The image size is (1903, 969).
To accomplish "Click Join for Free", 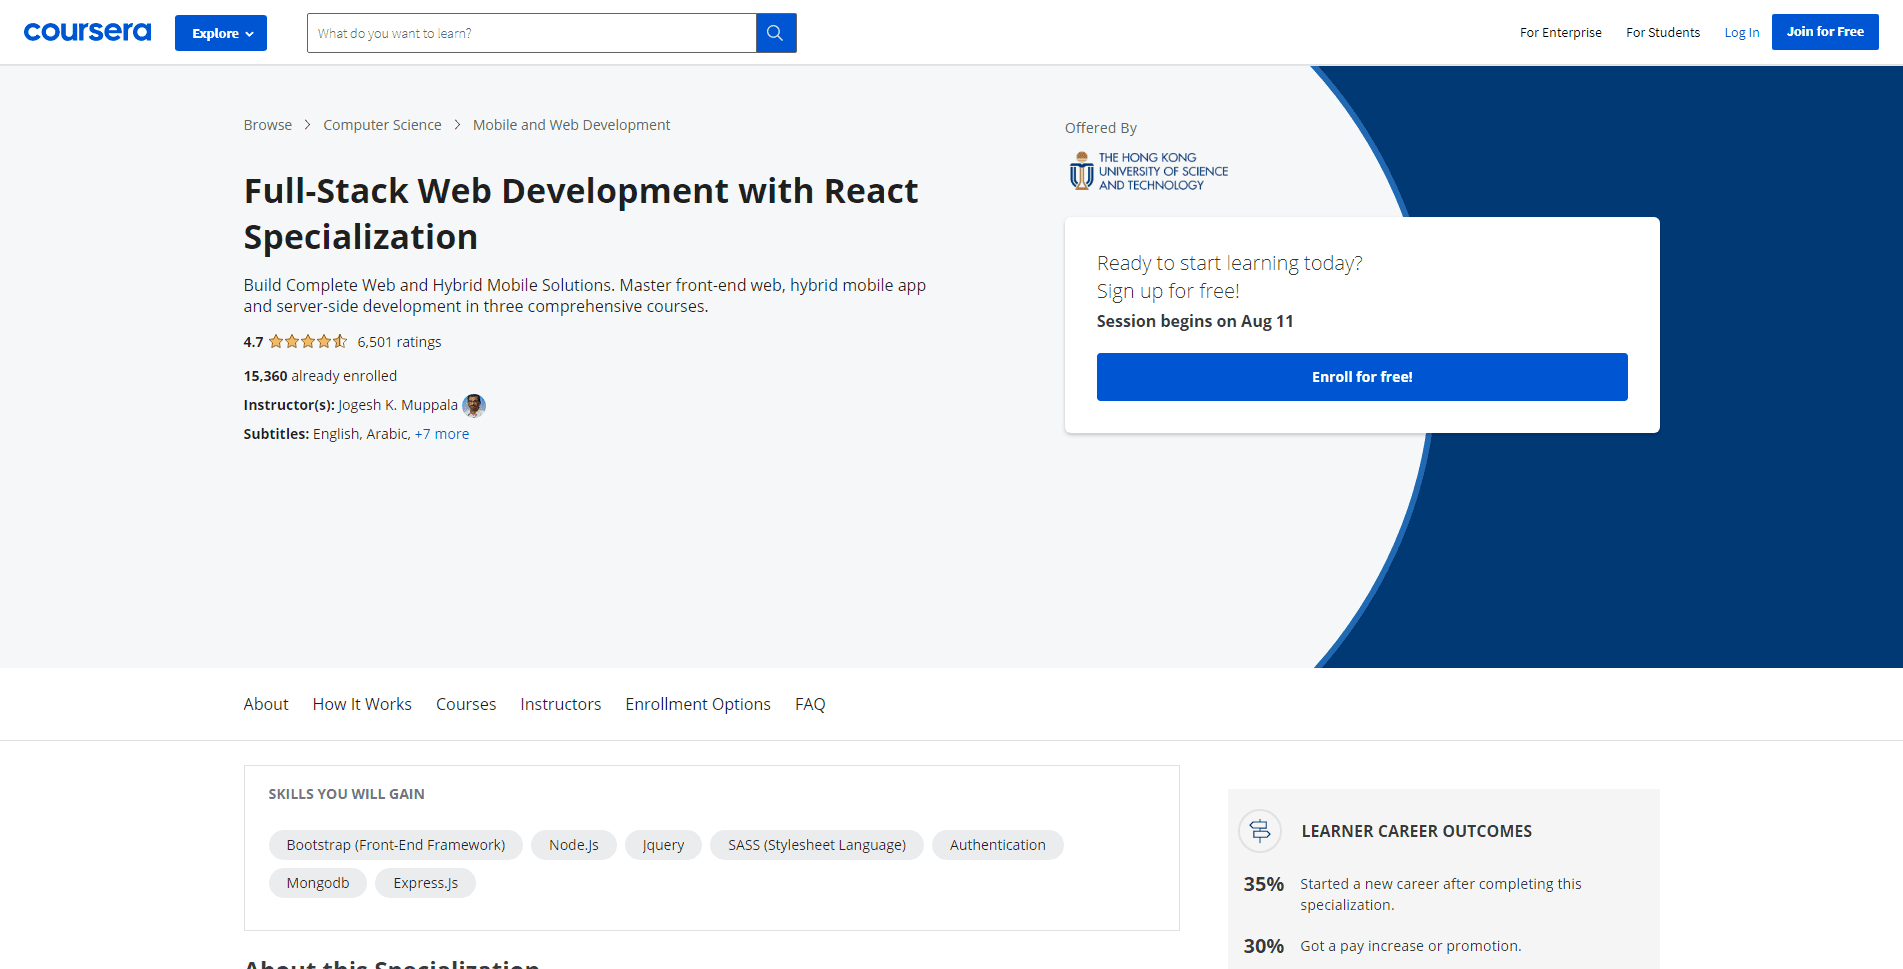I will click(x=1824, y=31).
